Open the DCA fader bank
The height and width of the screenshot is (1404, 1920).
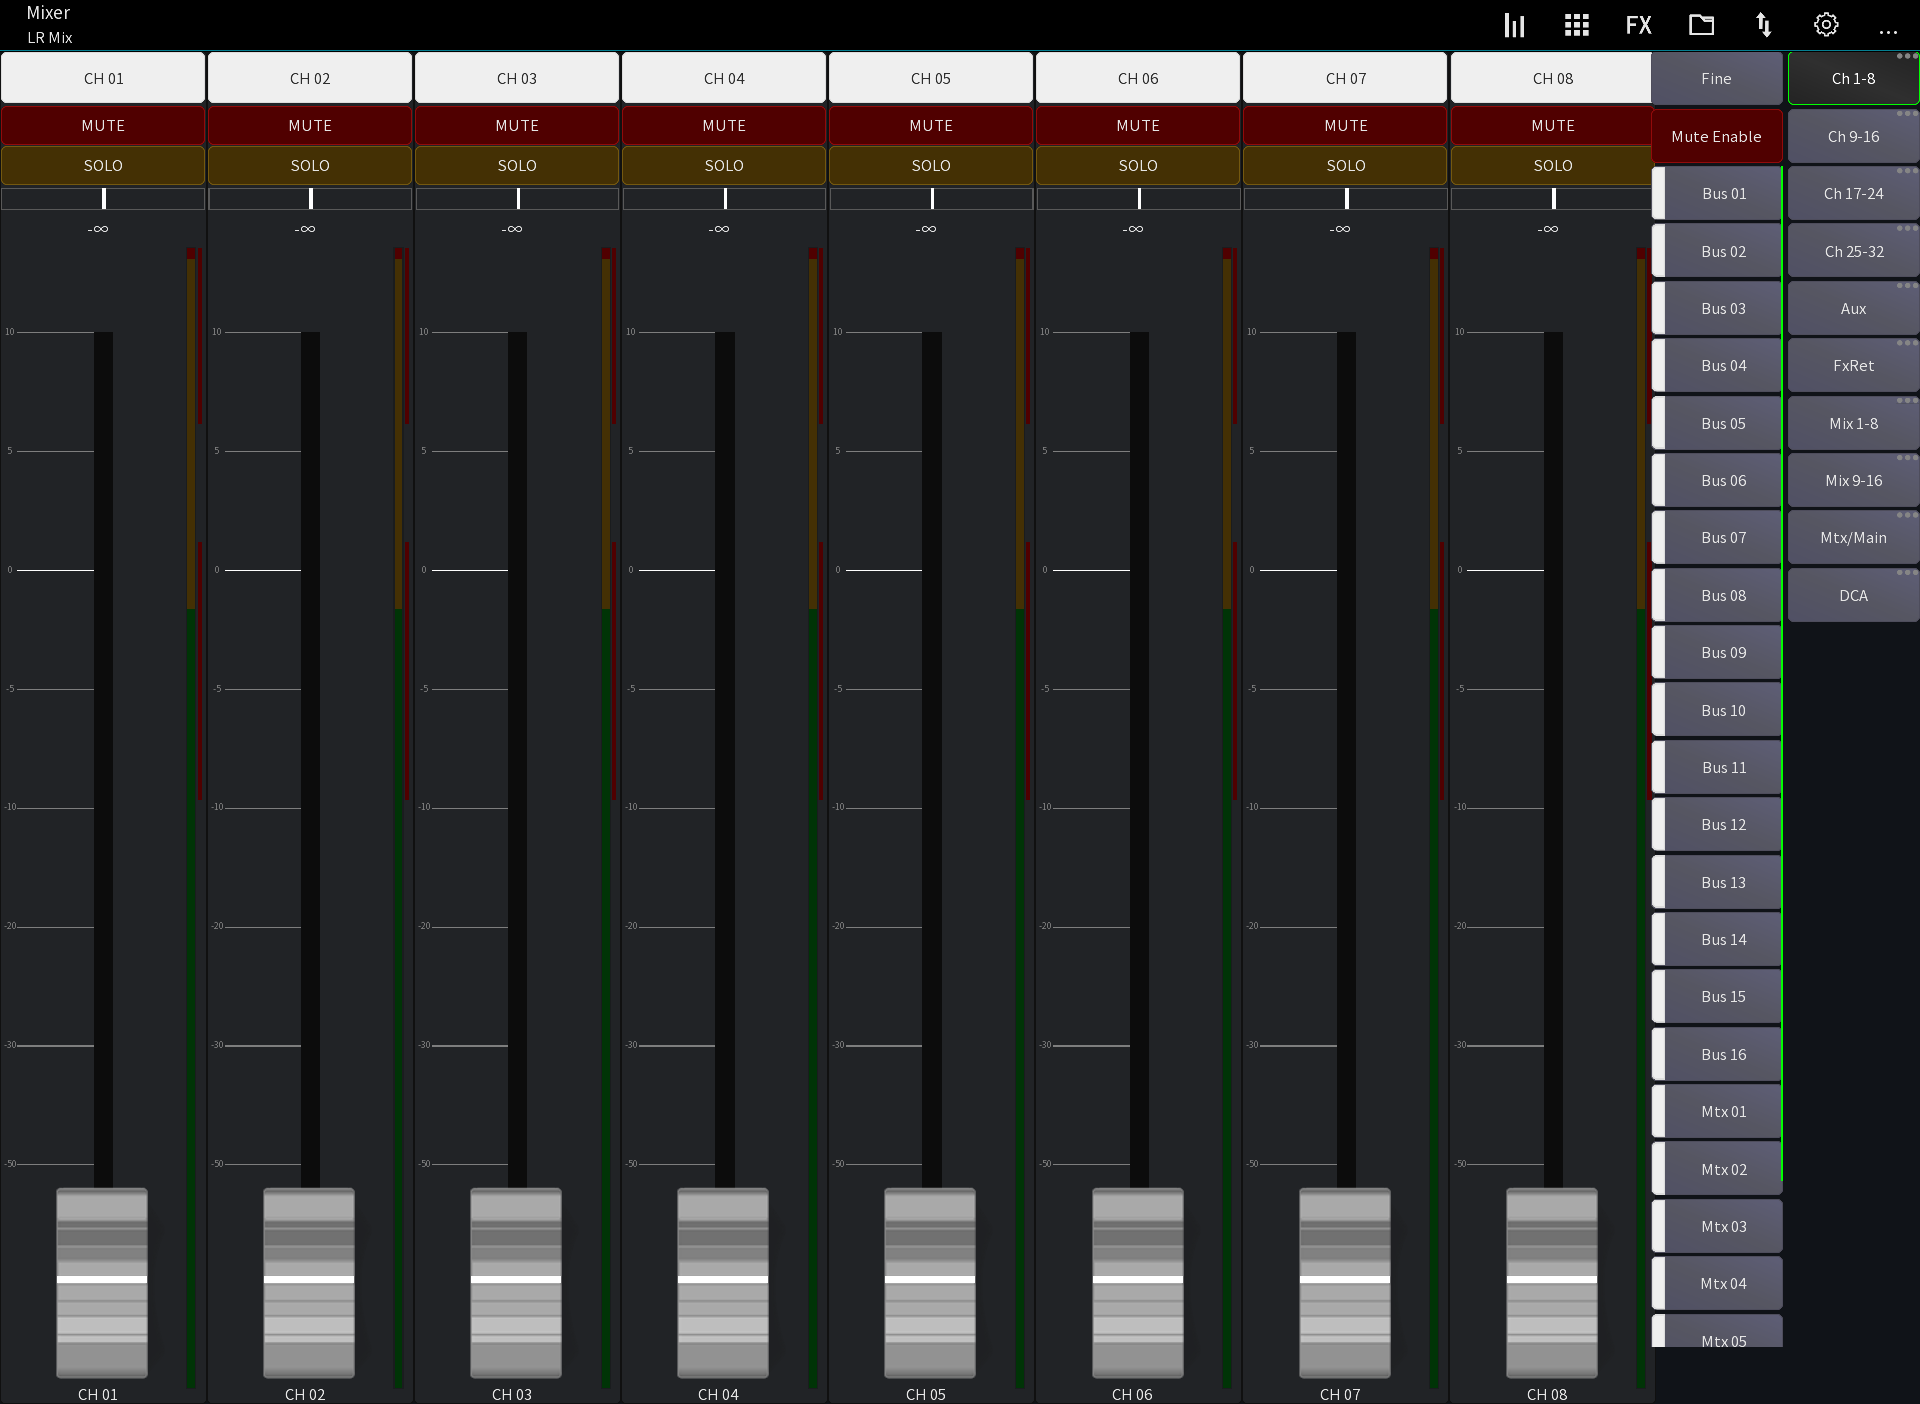(1852, 595)
